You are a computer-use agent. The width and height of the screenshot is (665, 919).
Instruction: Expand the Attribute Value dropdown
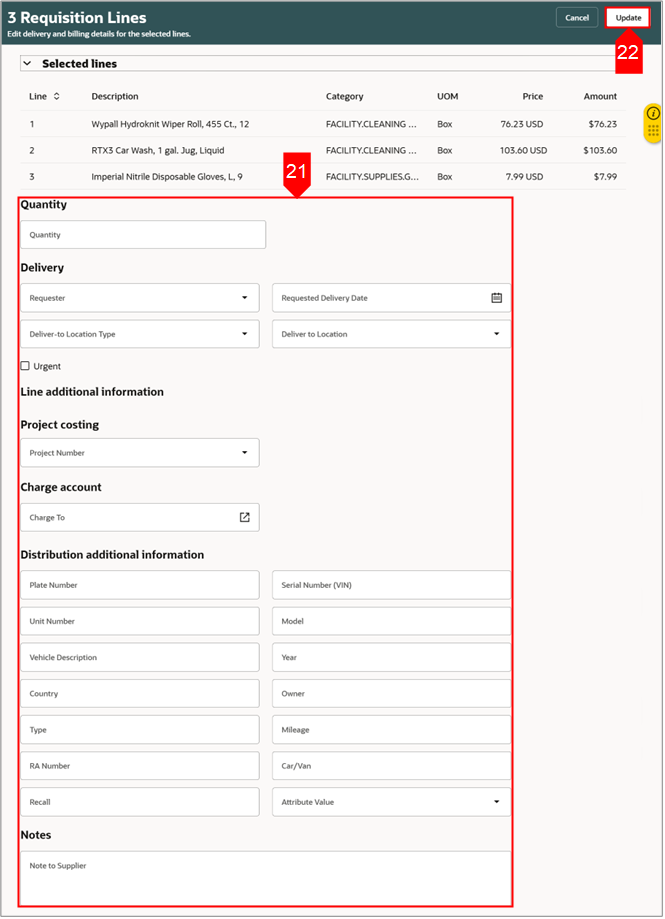496,802
